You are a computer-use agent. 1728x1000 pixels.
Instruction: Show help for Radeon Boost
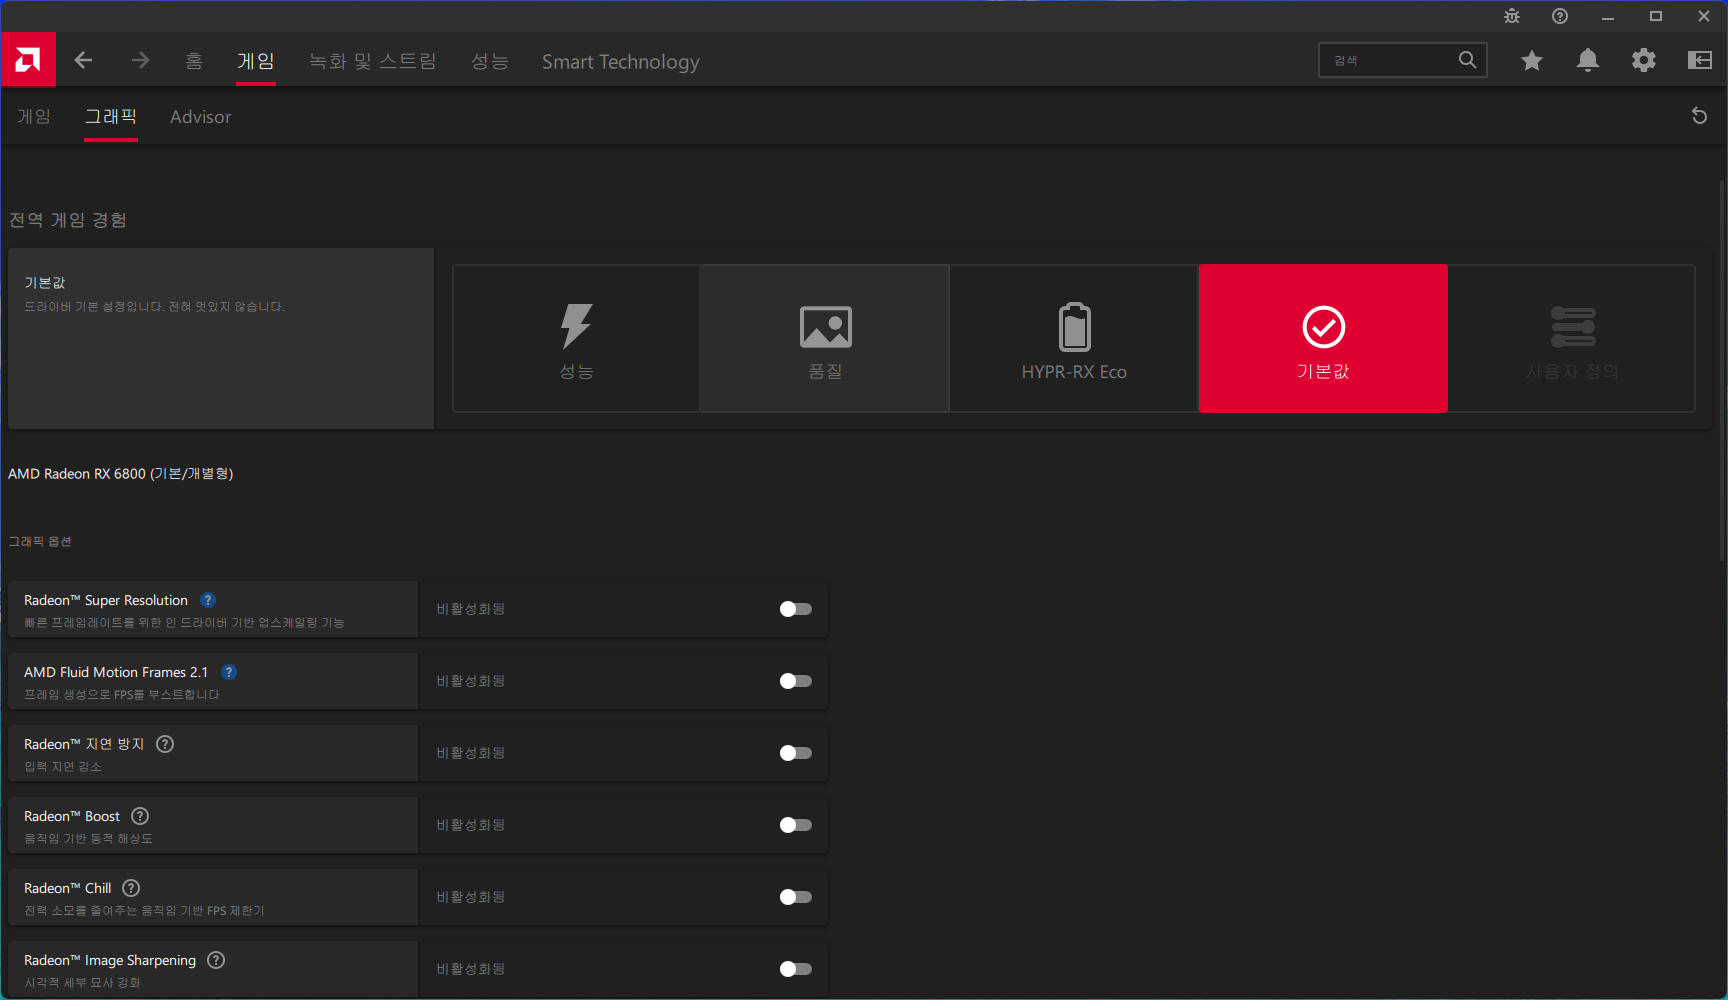coord(141,816)
